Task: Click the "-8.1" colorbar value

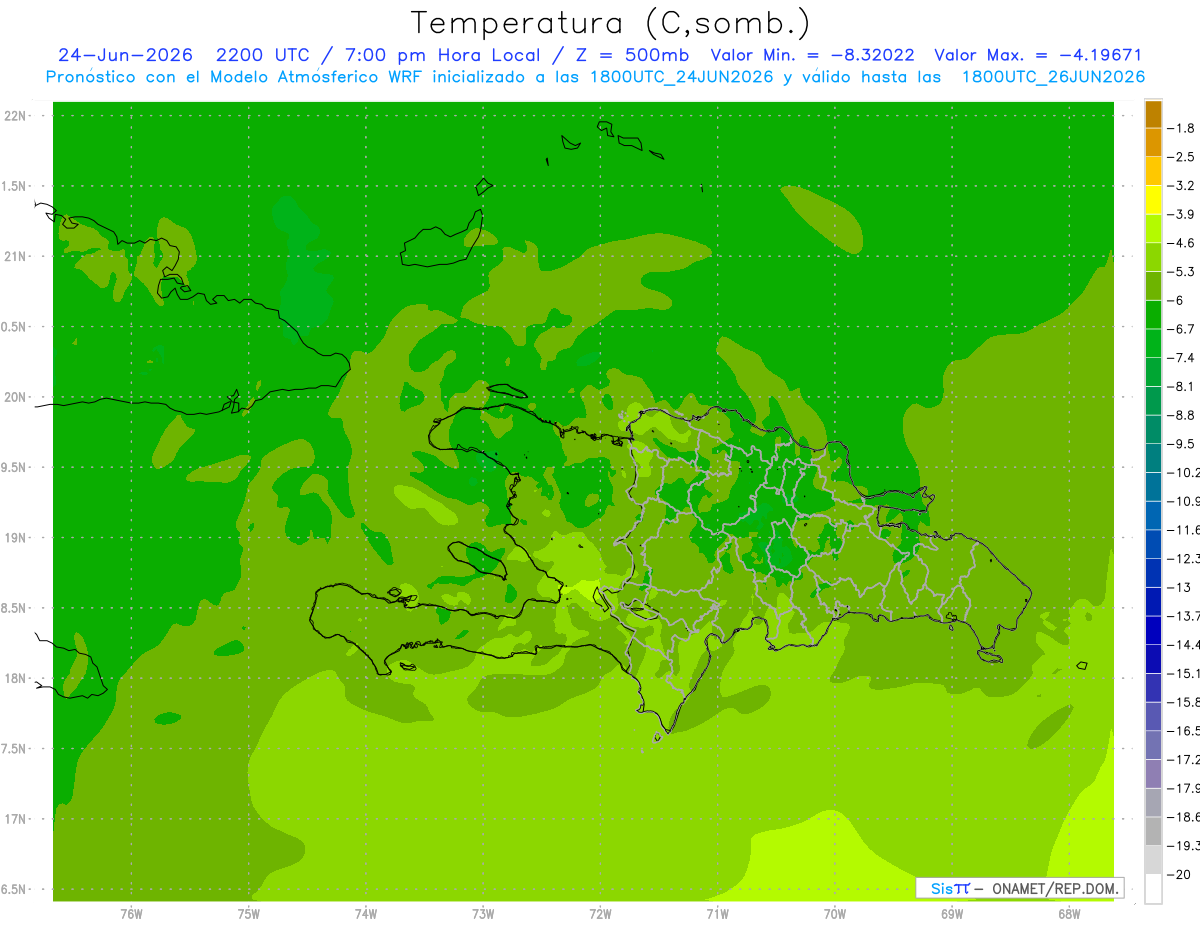Action: click(x=1181, y=386)
